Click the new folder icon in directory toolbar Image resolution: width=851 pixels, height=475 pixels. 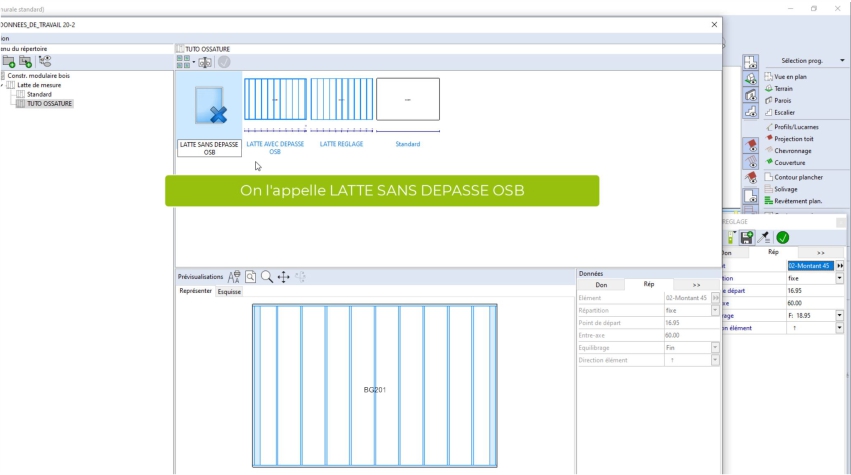click(x=9, y=61)
